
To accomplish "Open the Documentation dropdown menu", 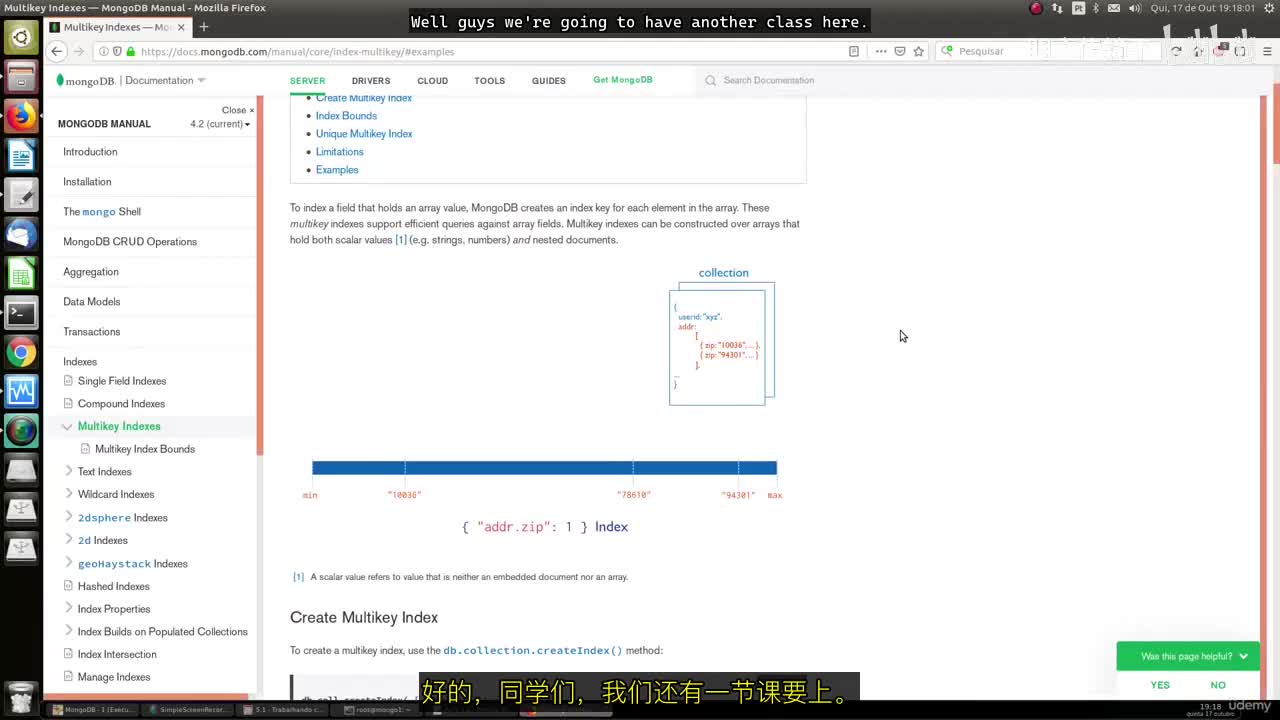I will pos(166,80).
